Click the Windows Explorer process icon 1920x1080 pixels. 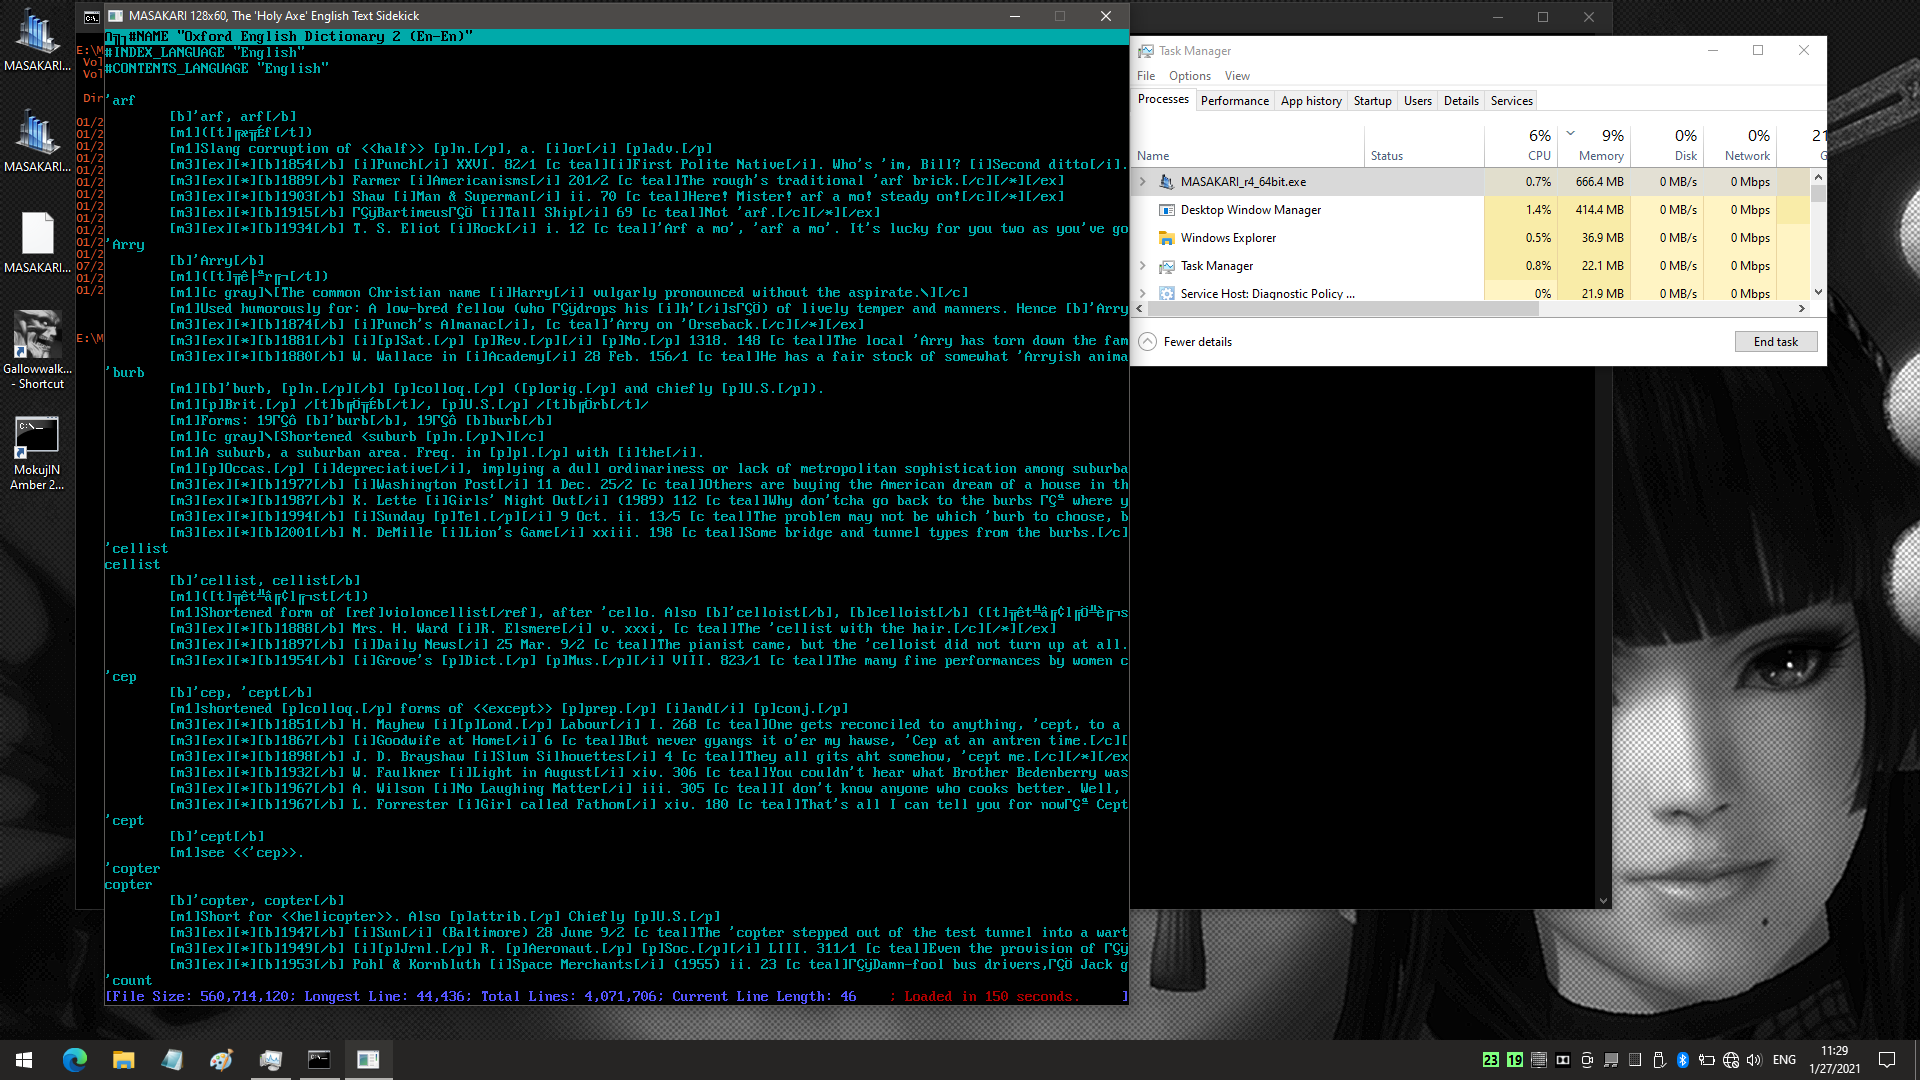(x=1166, y=237)
